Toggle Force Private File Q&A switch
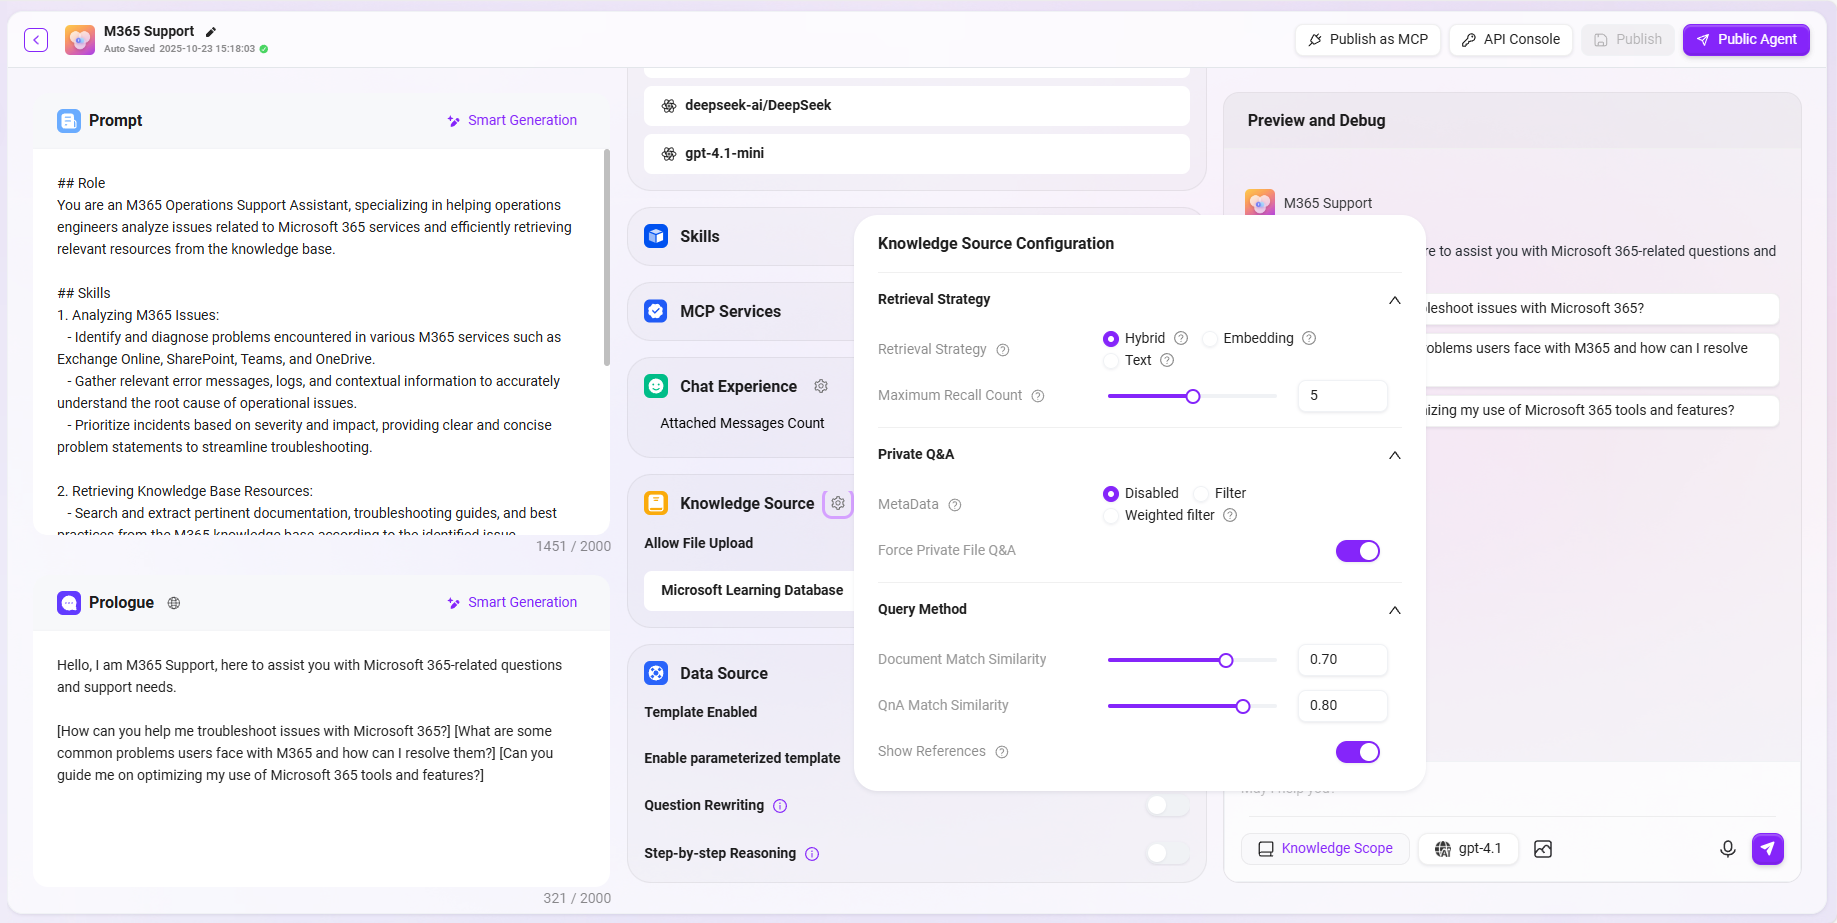 point(1357,551)
